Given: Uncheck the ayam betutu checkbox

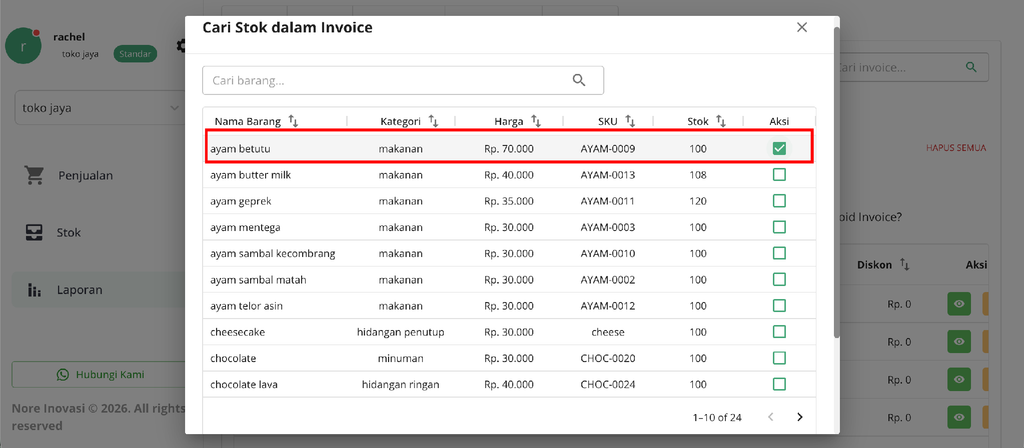Looking at the screenshot, I should point(779,149).
